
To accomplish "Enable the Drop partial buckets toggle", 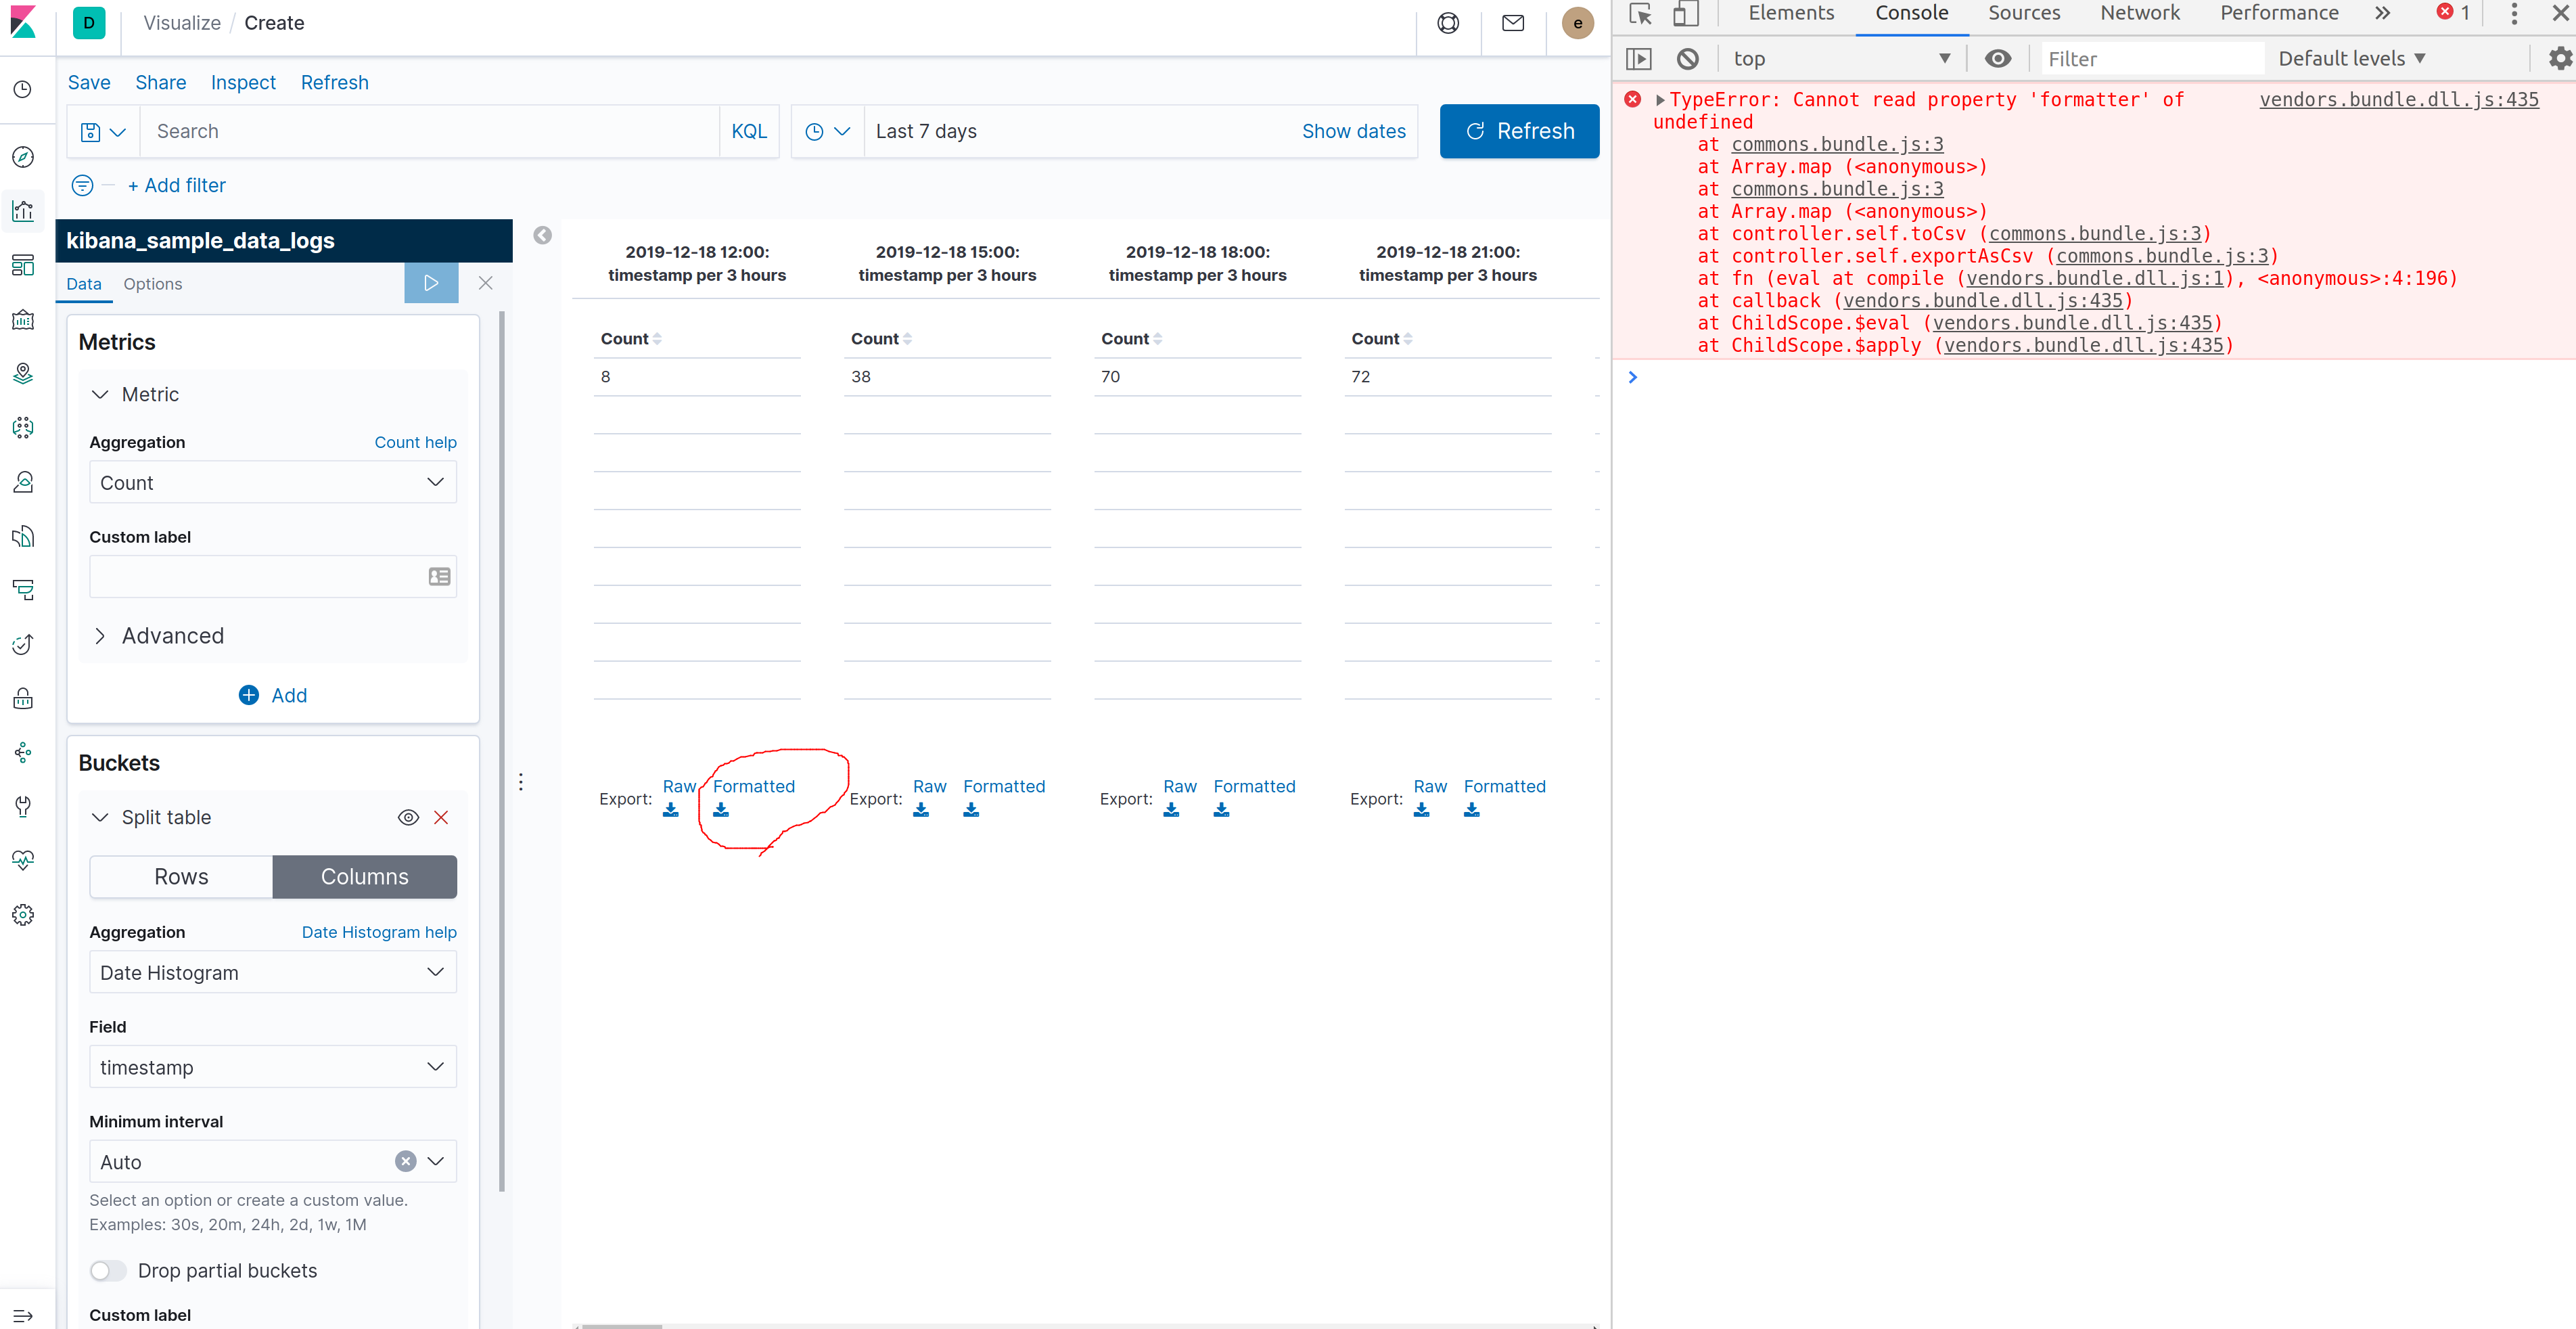I will click(107, 1270).
